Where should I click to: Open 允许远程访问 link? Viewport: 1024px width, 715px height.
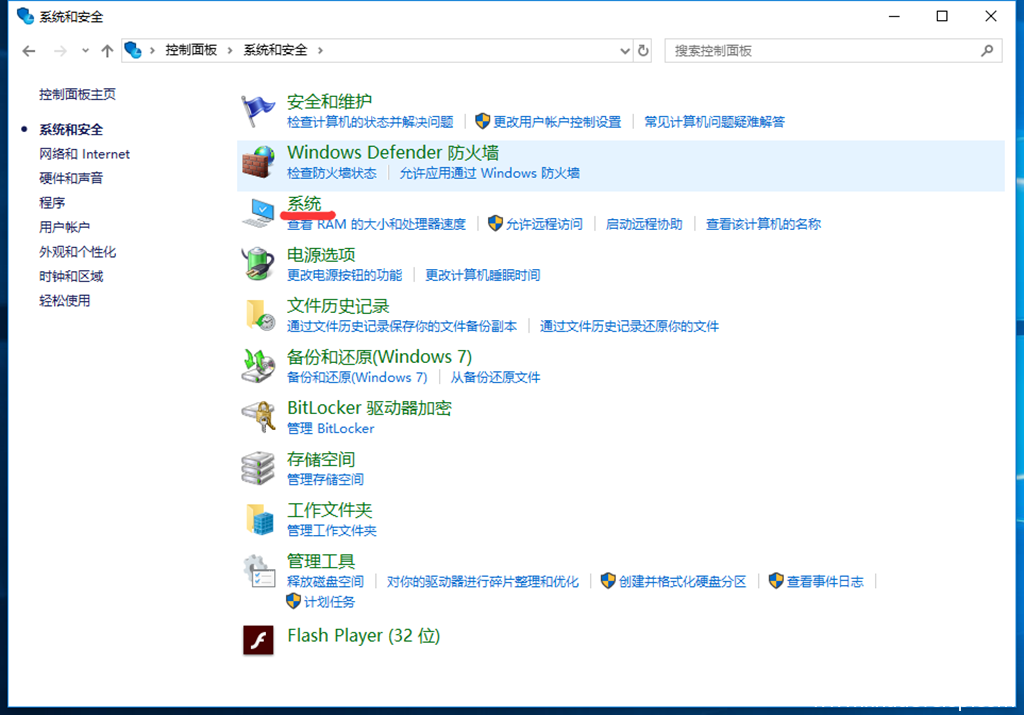click(544, 224)
